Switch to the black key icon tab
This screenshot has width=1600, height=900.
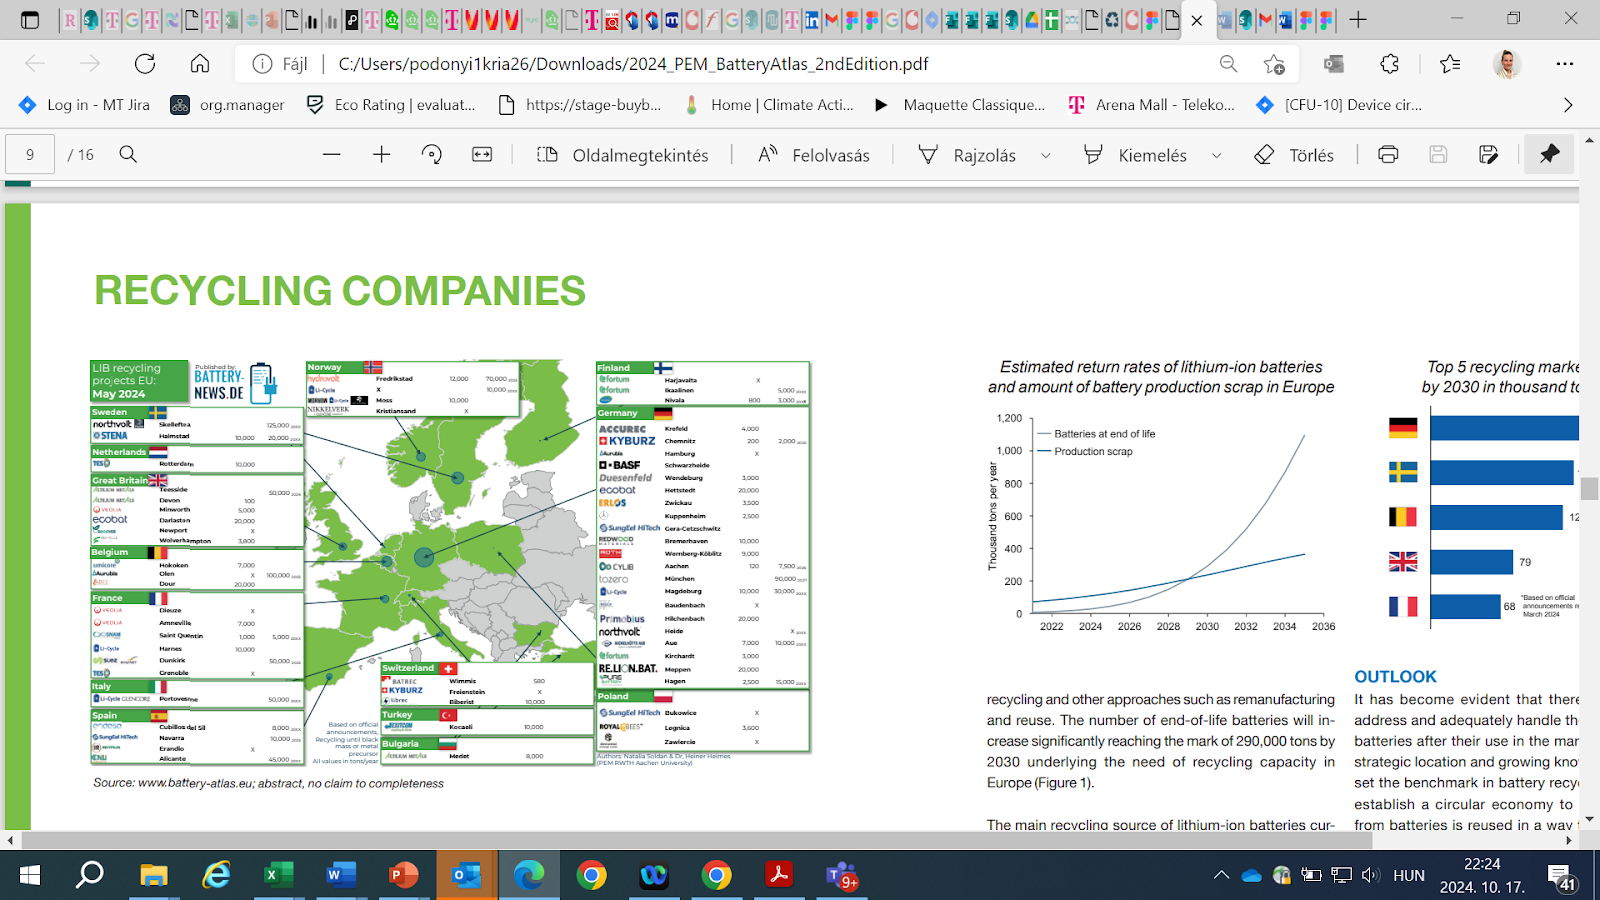click(352, 20)
